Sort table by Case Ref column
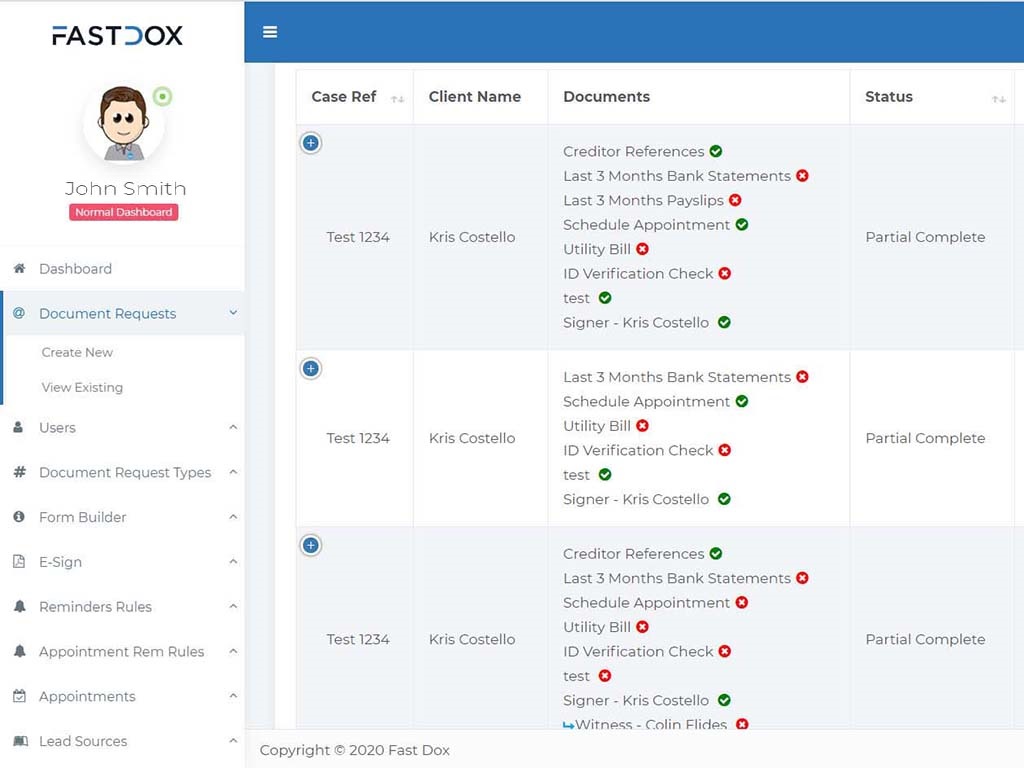 [397, 98]
